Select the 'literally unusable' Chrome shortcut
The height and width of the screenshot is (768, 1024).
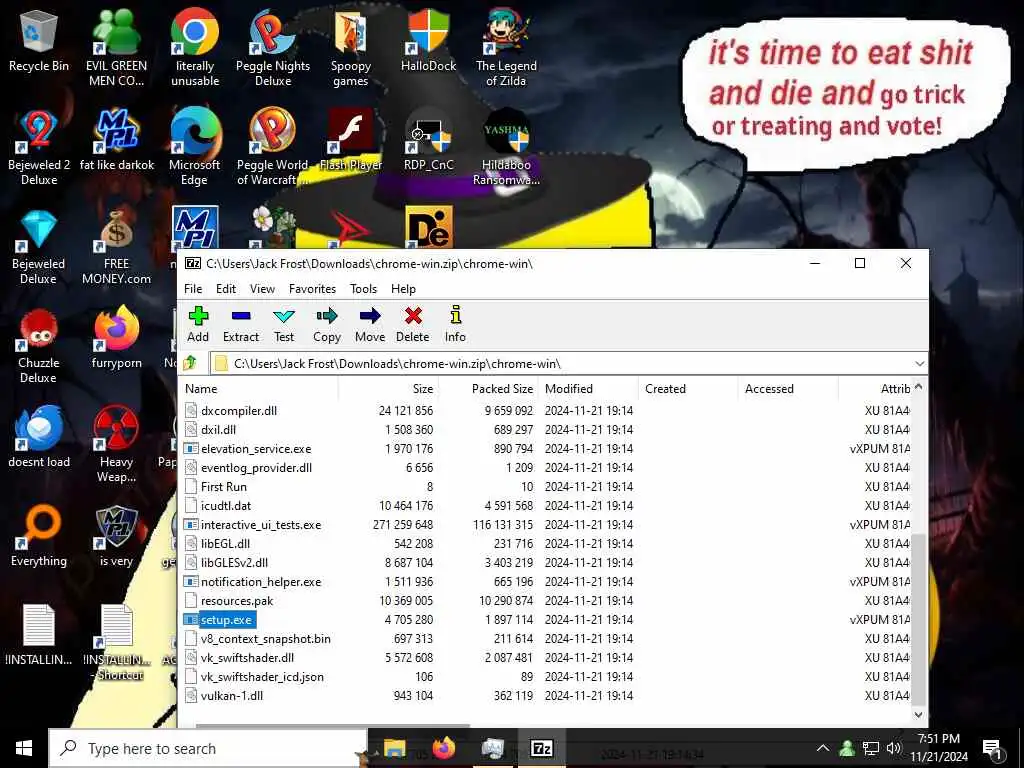195,48
